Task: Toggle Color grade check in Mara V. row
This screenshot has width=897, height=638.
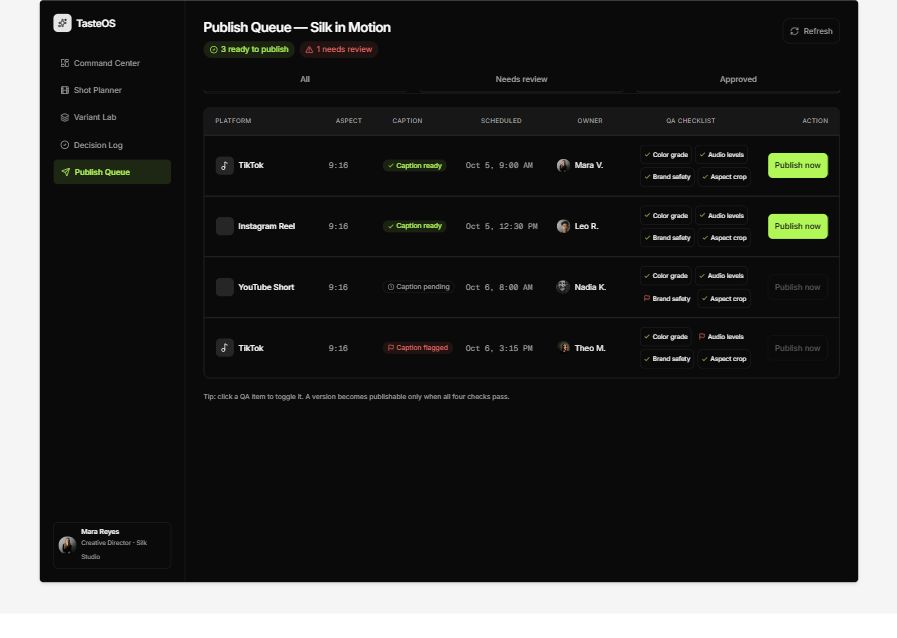Action: pos(666,154)
